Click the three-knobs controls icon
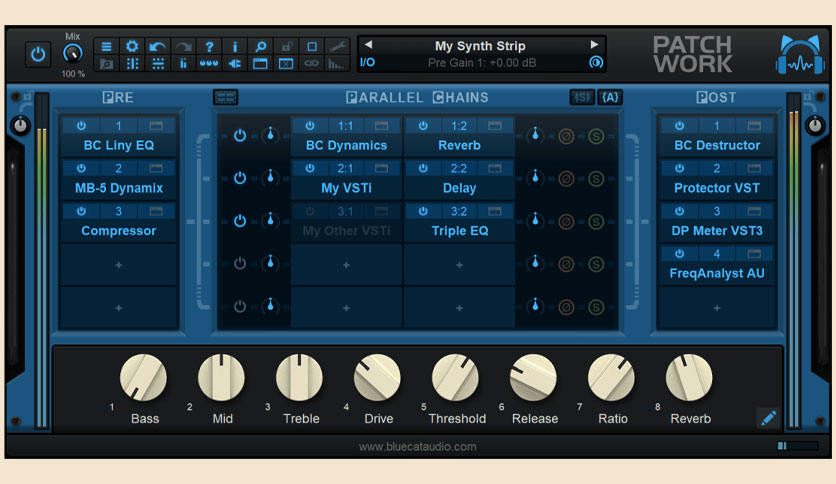836x484 pixels. click(209, 64)
